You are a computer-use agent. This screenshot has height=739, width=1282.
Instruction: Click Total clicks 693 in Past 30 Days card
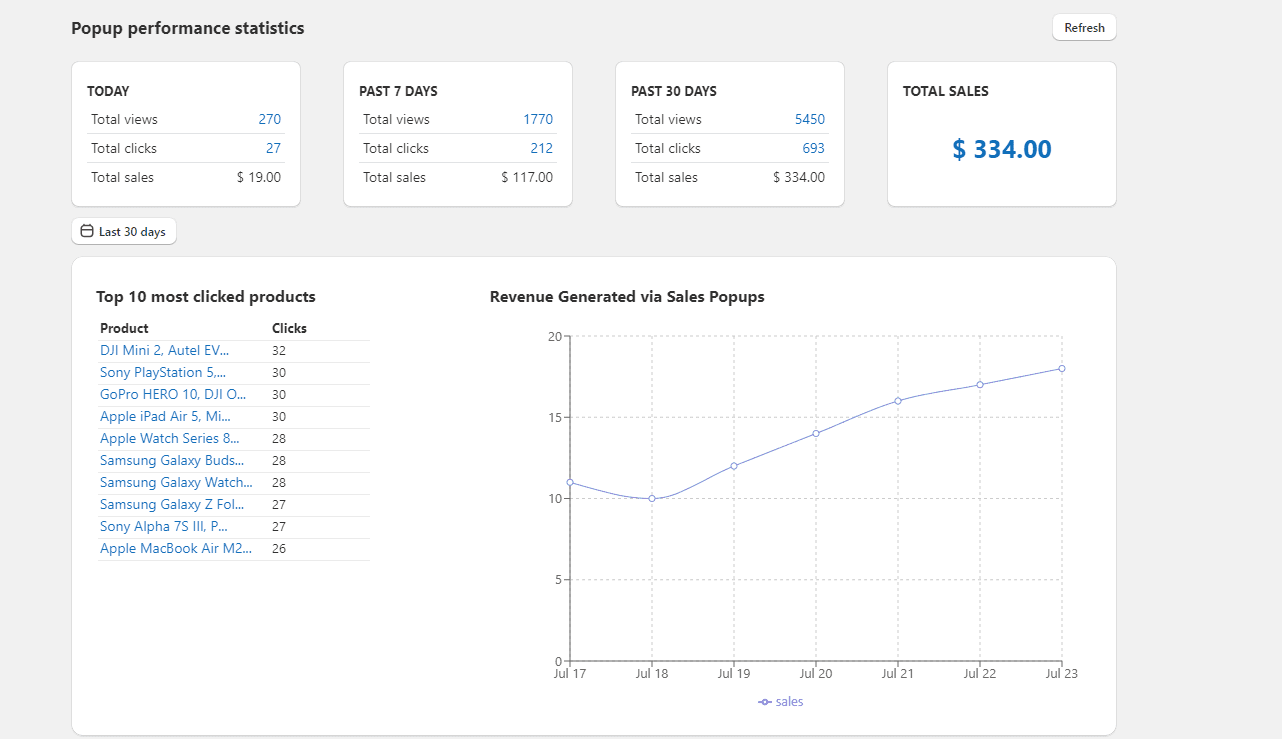tap(813, 148)
